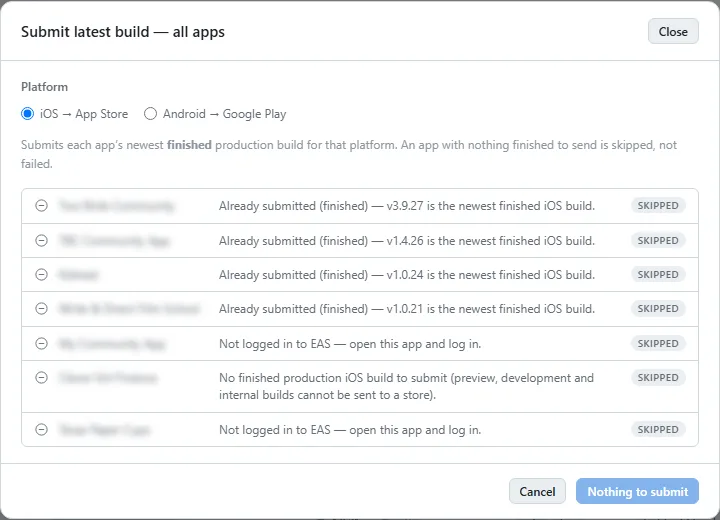Image resolution: width=720 pixels, height=520 pixels.
Task: Click 'No finished production iOS build to submit' message
Action: pyautogui.click(x=406, y=386)
